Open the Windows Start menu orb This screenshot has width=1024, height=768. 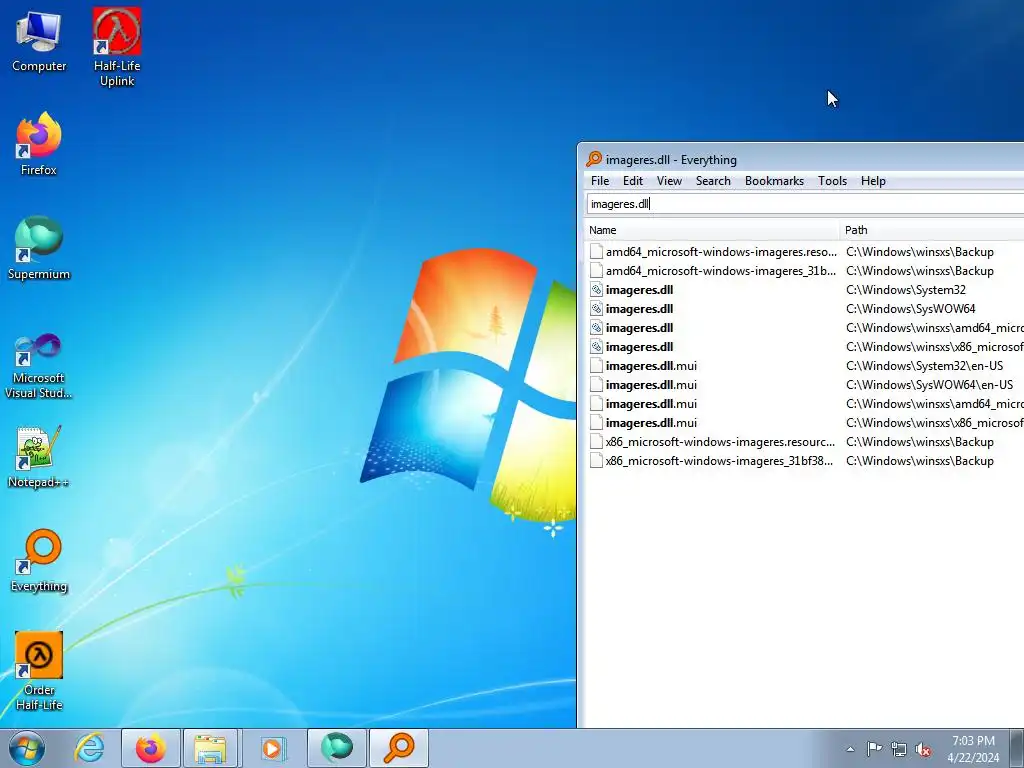(x=27, y=748)
